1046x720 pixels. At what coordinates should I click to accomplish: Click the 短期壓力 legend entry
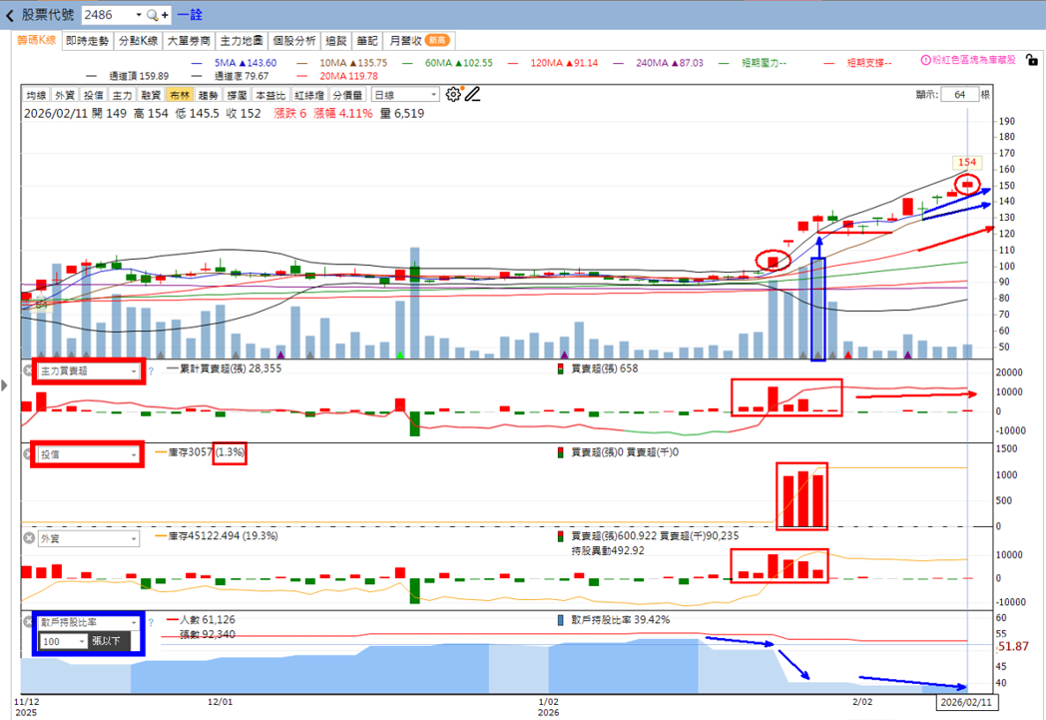click(x=752, y=63)
